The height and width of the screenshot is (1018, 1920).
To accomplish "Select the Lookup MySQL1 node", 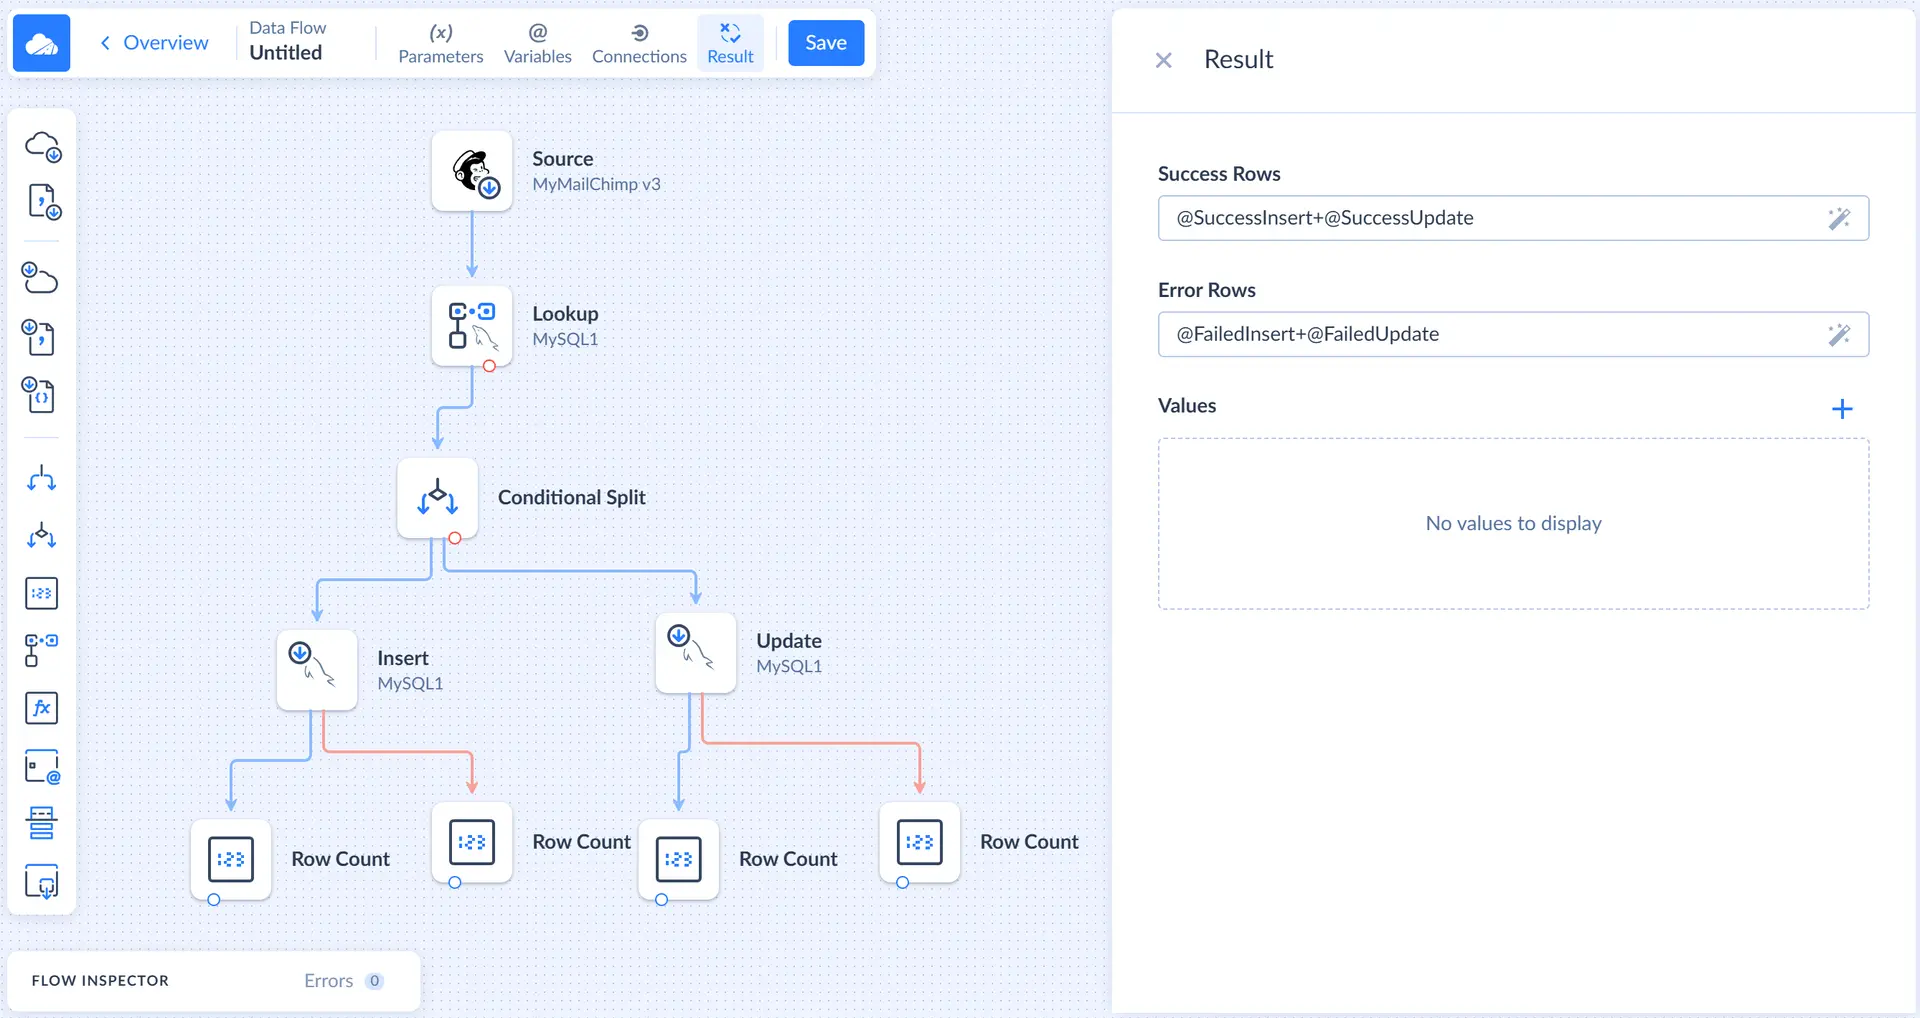I will pyautogui.click(x=472, y=326).
